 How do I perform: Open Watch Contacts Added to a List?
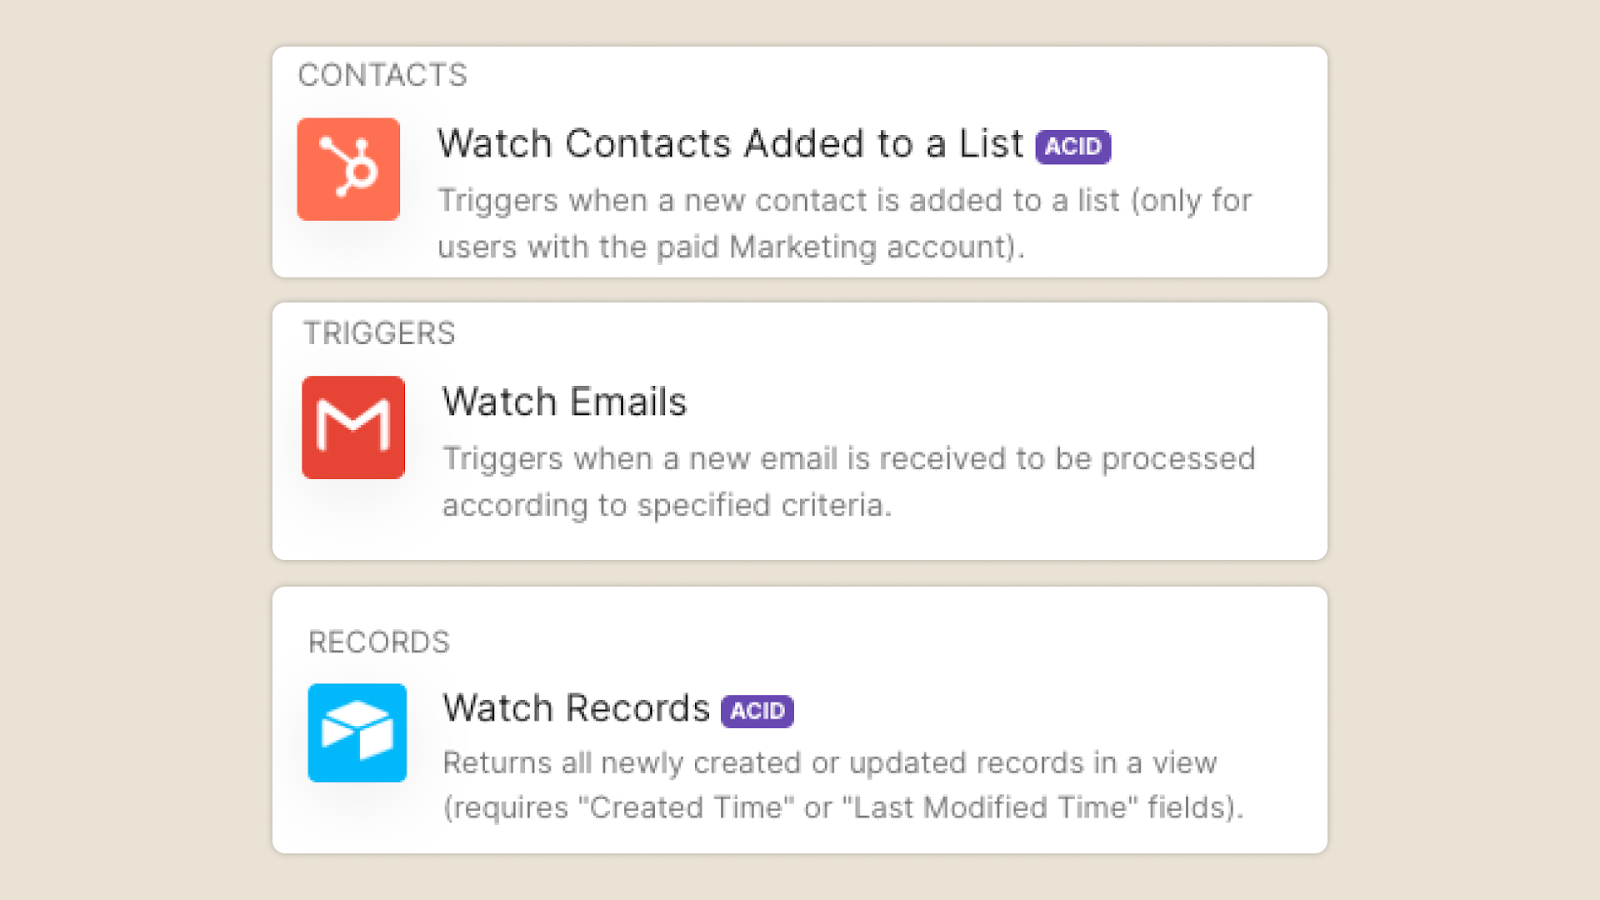tap(730, 144)
